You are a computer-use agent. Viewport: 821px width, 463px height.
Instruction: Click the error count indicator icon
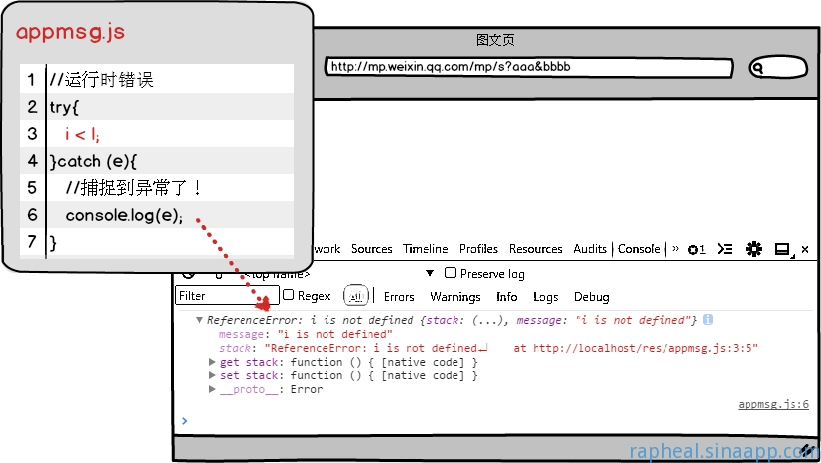pyautogui.click(x=696, y=249)
